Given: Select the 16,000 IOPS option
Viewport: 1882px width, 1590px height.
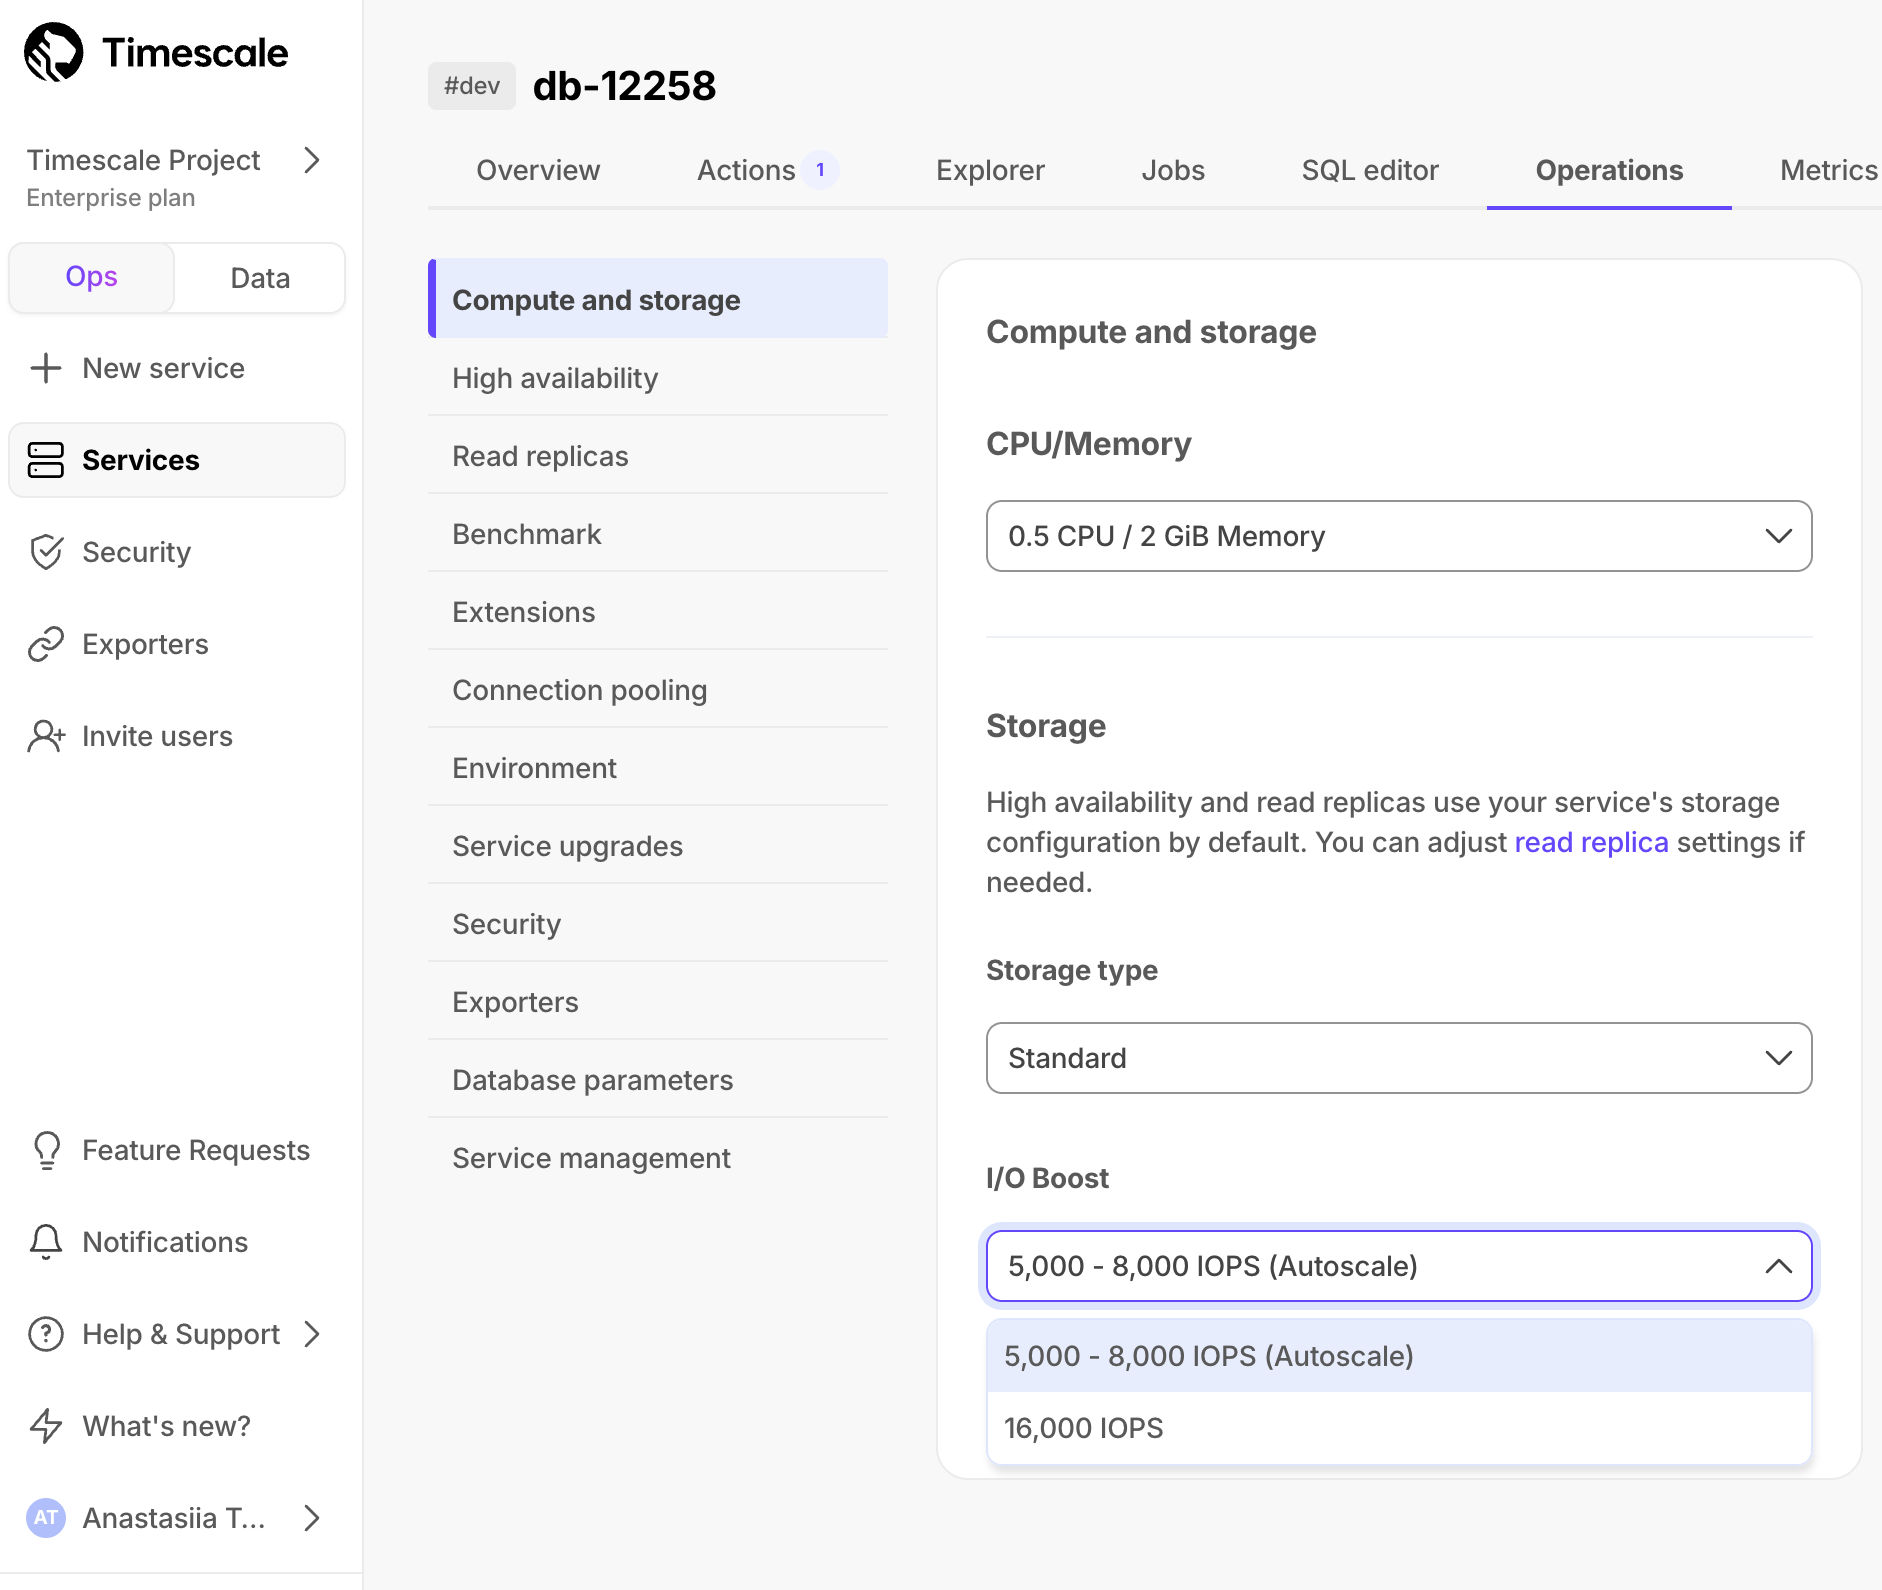Looking at the screenshot, I should pyautogui.click(x=1399, y=1428).
